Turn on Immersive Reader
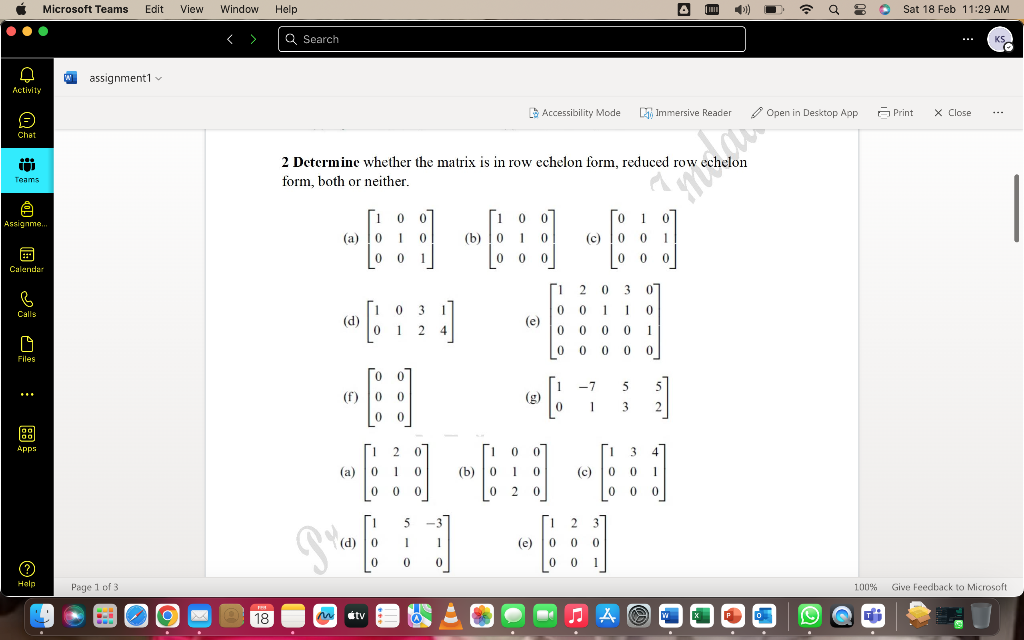Image resolution: width=1024 pixels, height=640 pixels. [x=686, y=113]
